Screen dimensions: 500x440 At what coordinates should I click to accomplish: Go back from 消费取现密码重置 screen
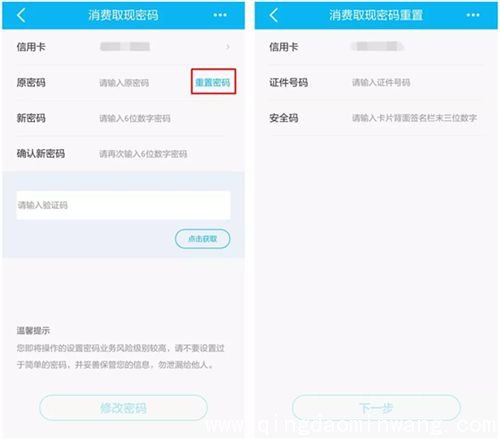[x=274, y=15]
